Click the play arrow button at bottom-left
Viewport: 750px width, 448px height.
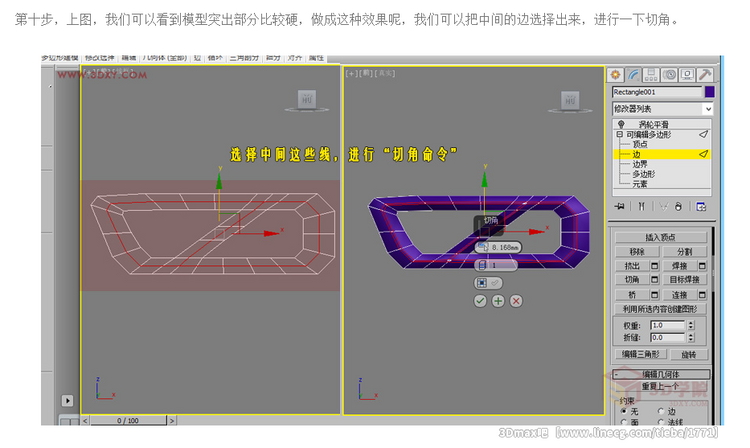(x=67, y=401)
